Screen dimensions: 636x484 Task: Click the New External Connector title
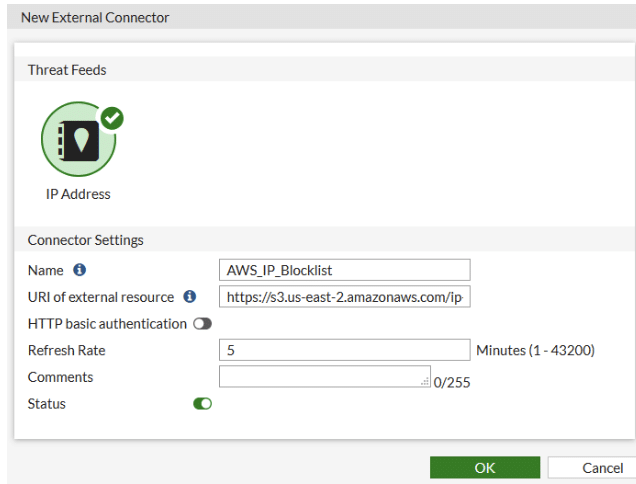pyautogui.click(x=95, y=17)
